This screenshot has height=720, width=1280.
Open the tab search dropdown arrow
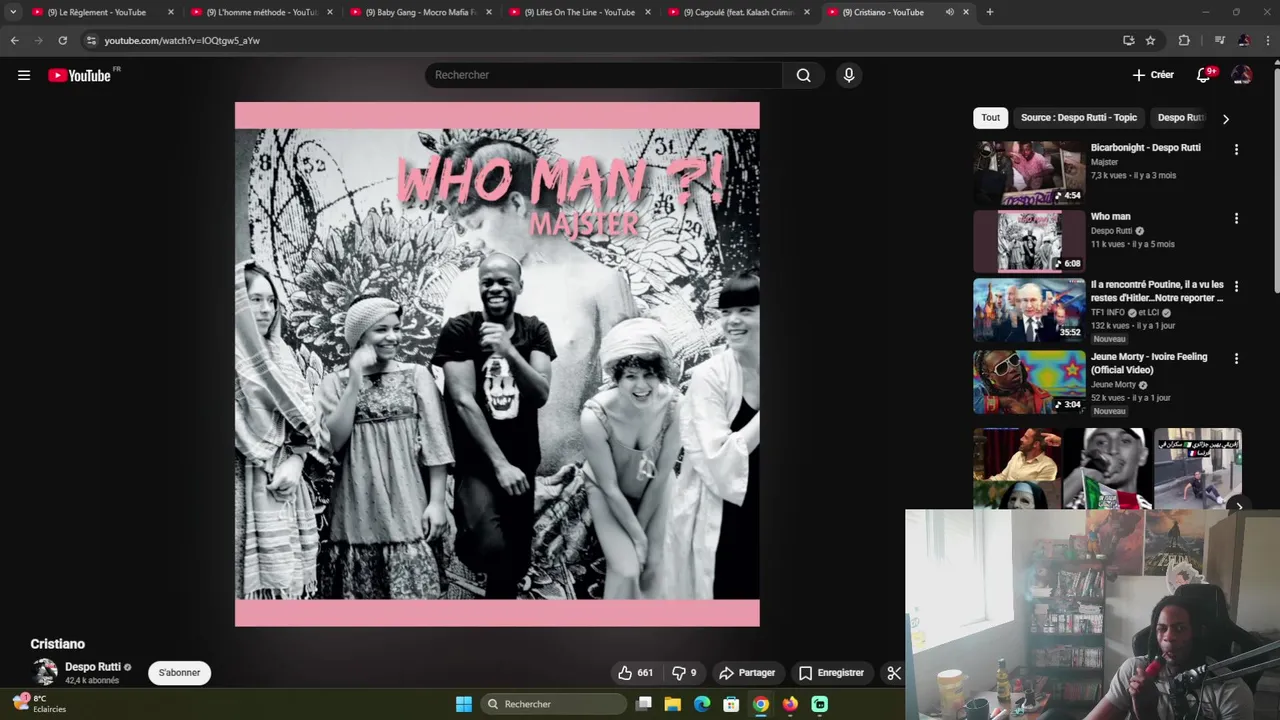[13, 12]
